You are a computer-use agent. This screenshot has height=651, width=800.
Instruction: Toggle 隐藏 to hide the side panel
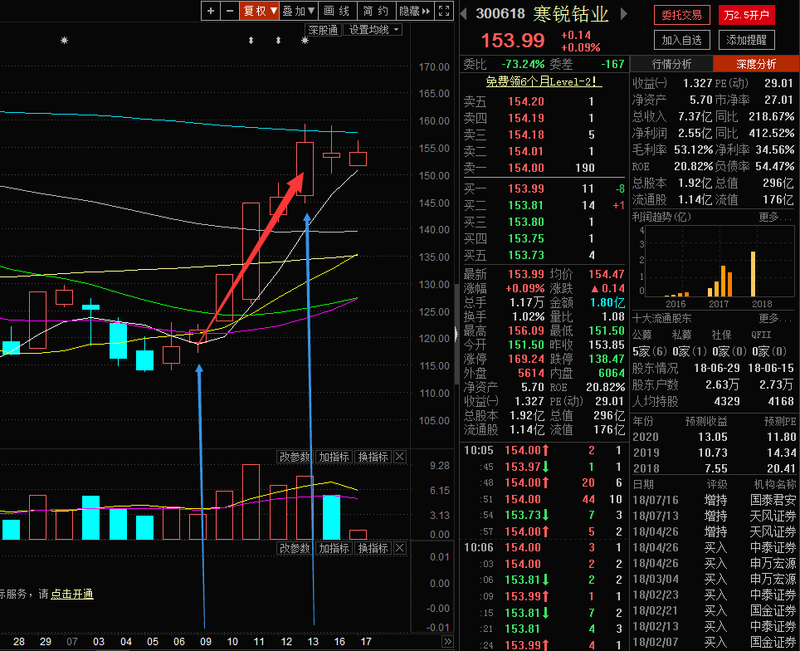coord(409,11)
